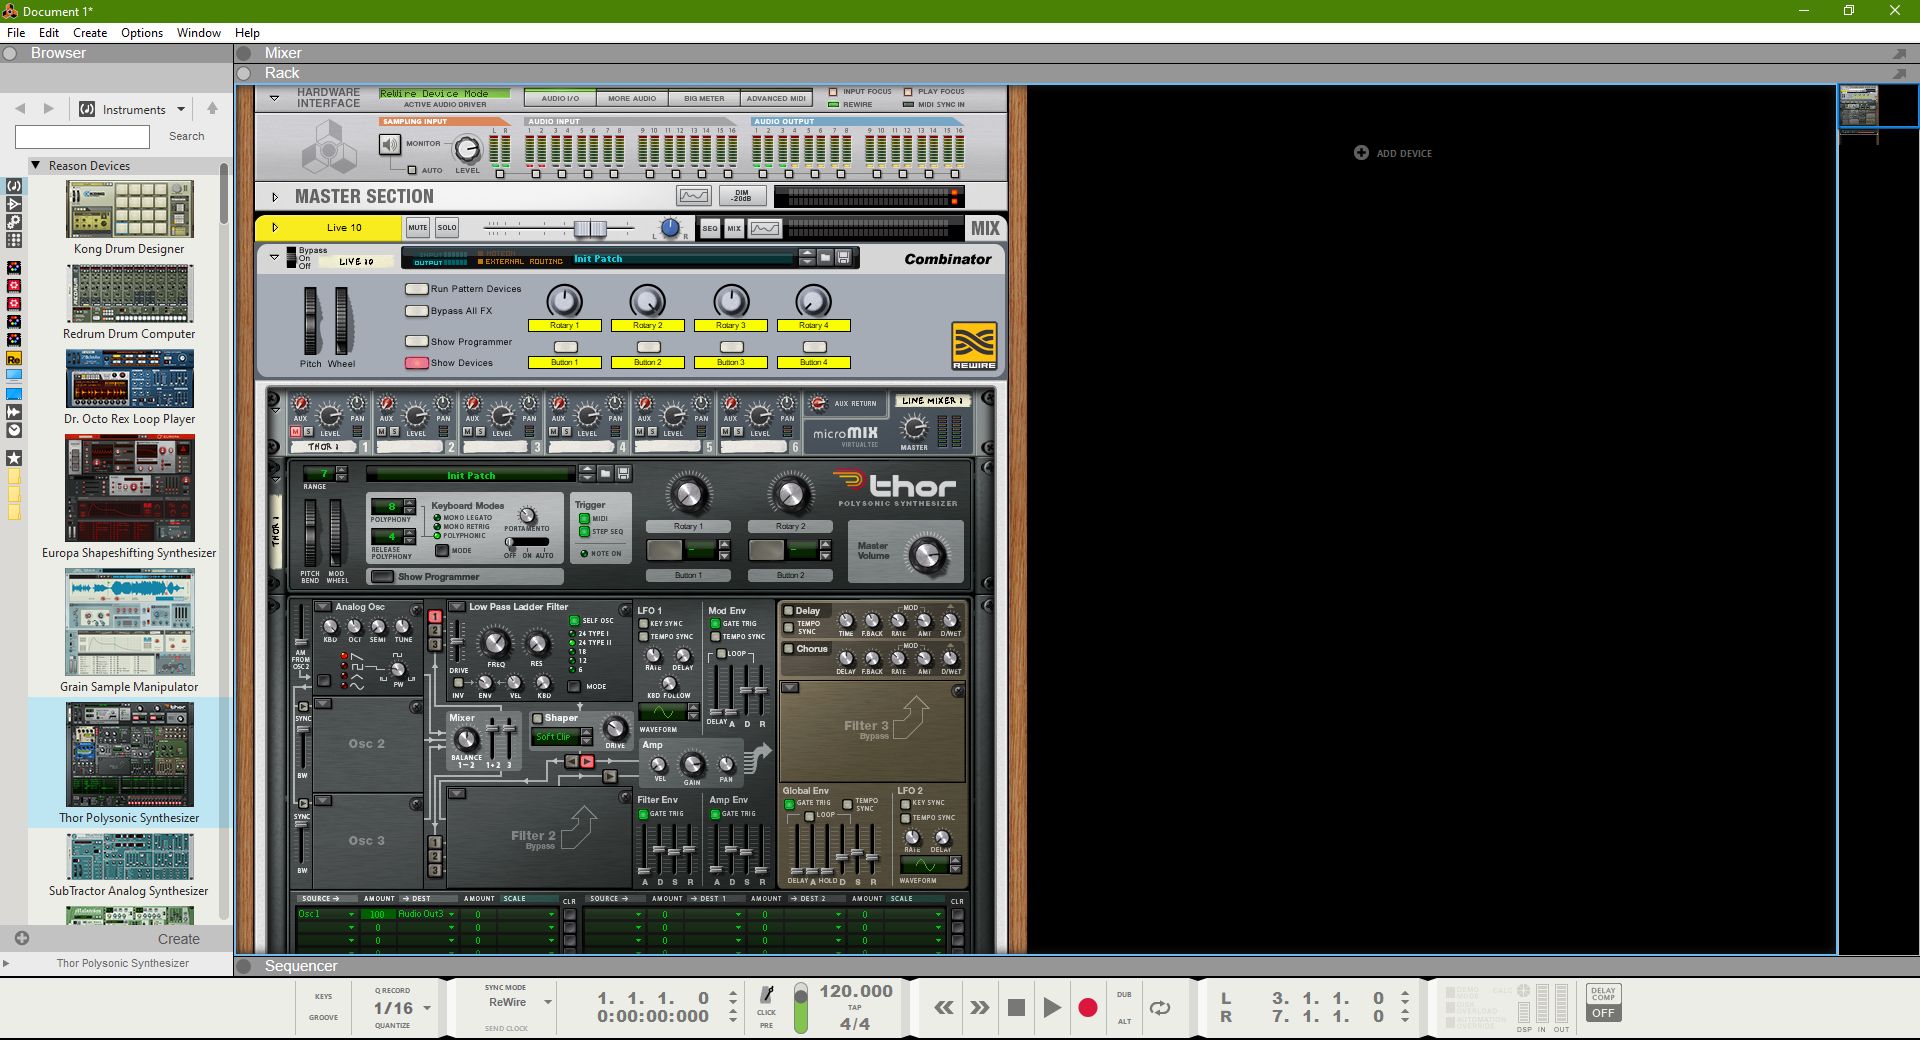Select the Utilities gear icon in sidebar
The width and height of the screenshot is (1920, 1040).
tap(14, 222)
